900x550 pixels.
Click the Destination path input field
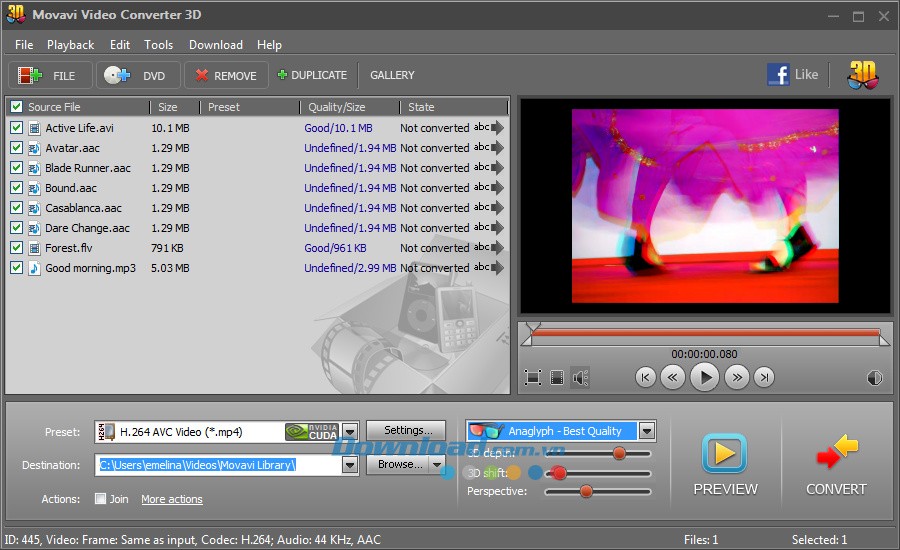pyautogui.click(x=218, y=465)
